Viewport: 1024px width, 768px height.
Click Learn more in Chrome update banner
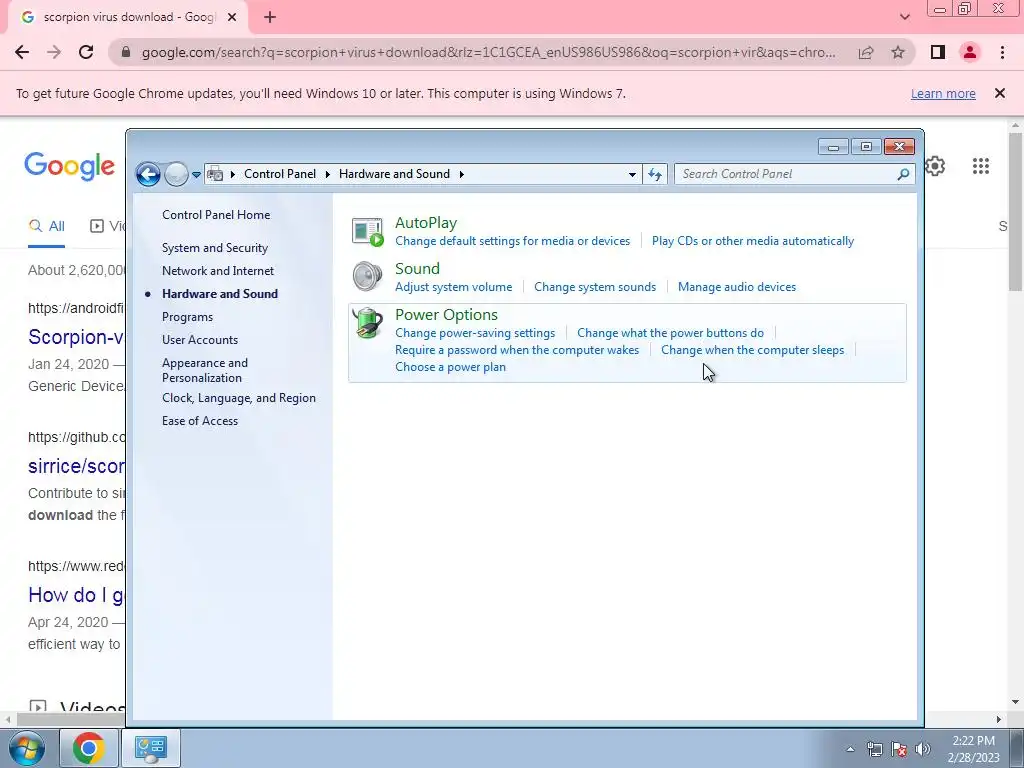pos(943,93)
